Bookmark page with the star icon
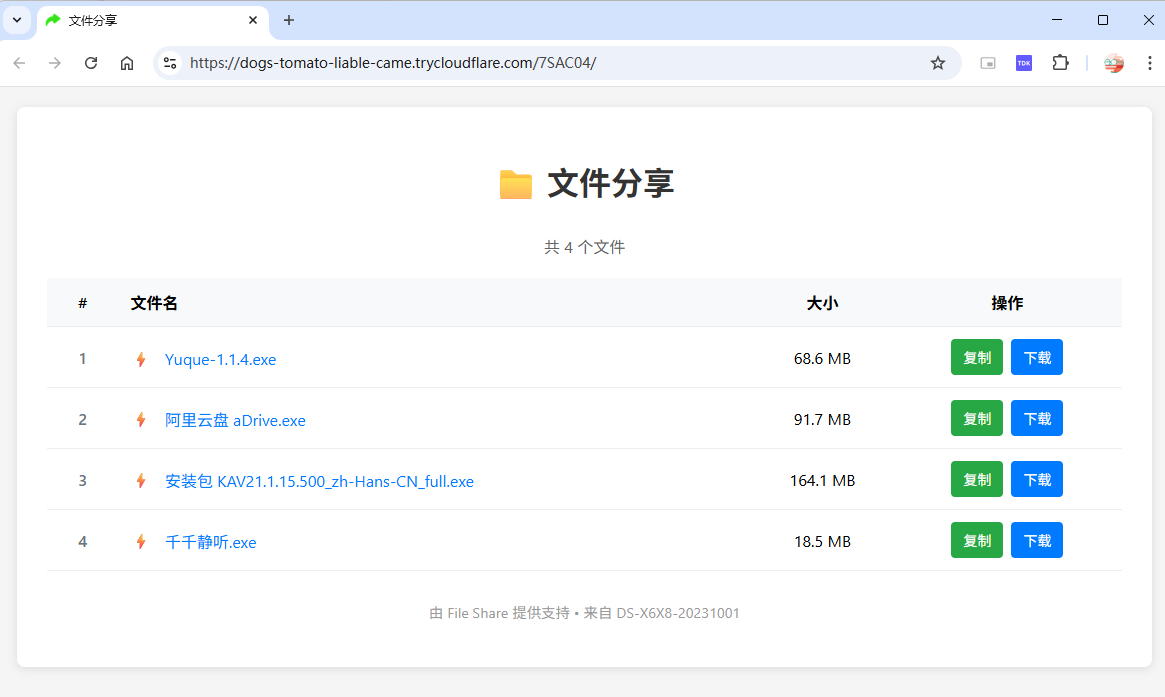Image resolution: width=1165 pixels, height=697 pixels. pos(937,63)
